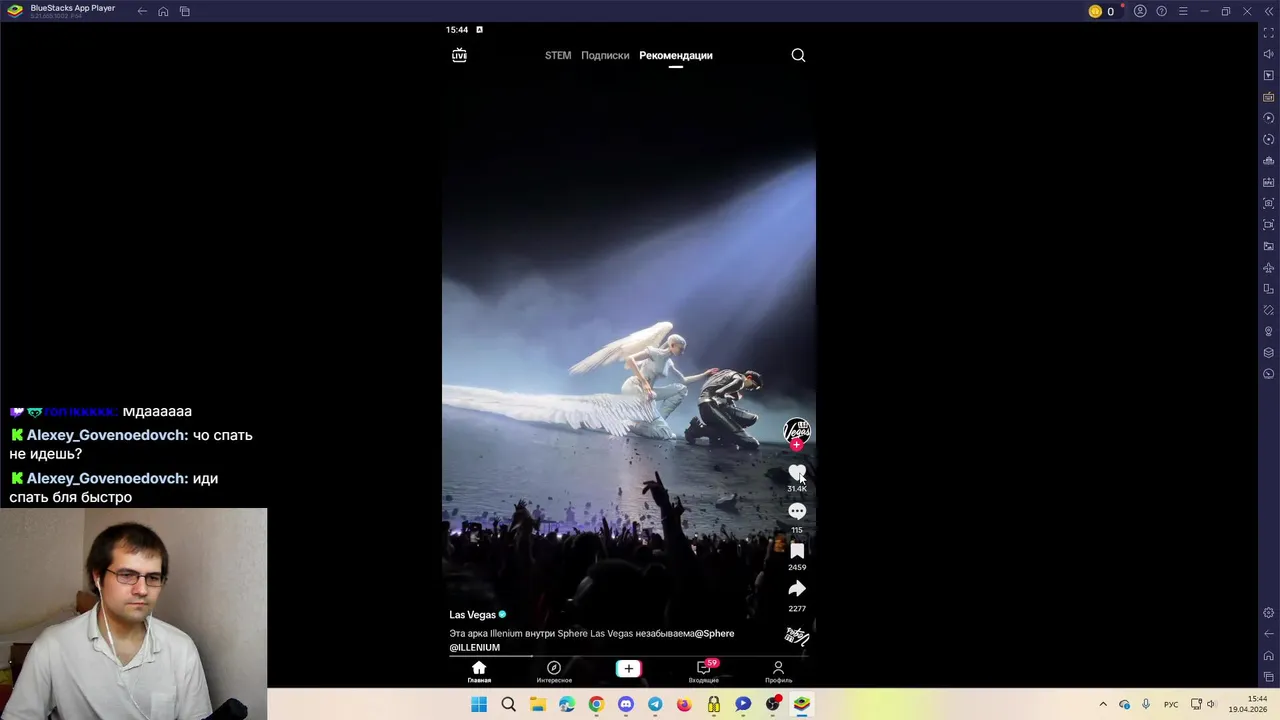
Task: Install APK from BlueStacks sidebar
Action: tap(1269, 182)
